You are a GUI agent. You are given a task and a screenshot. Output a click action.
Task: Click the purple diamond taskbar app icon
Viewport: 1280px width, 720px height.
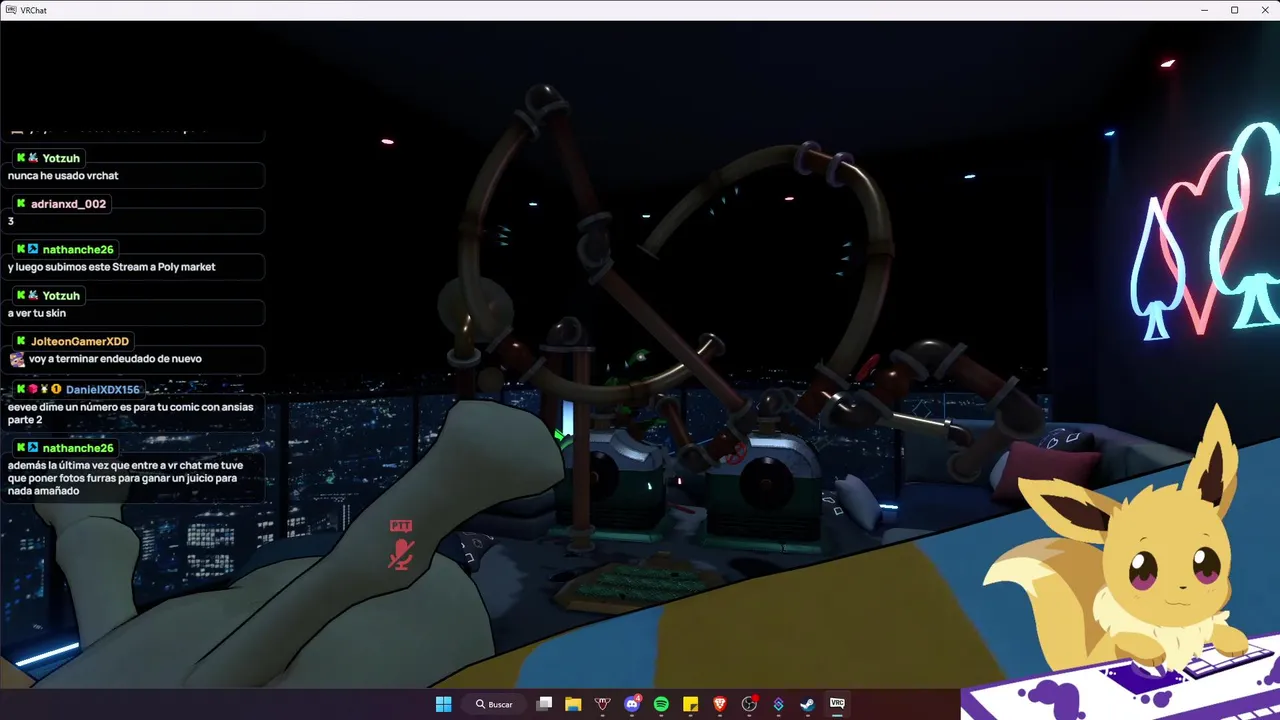[778, 704]
